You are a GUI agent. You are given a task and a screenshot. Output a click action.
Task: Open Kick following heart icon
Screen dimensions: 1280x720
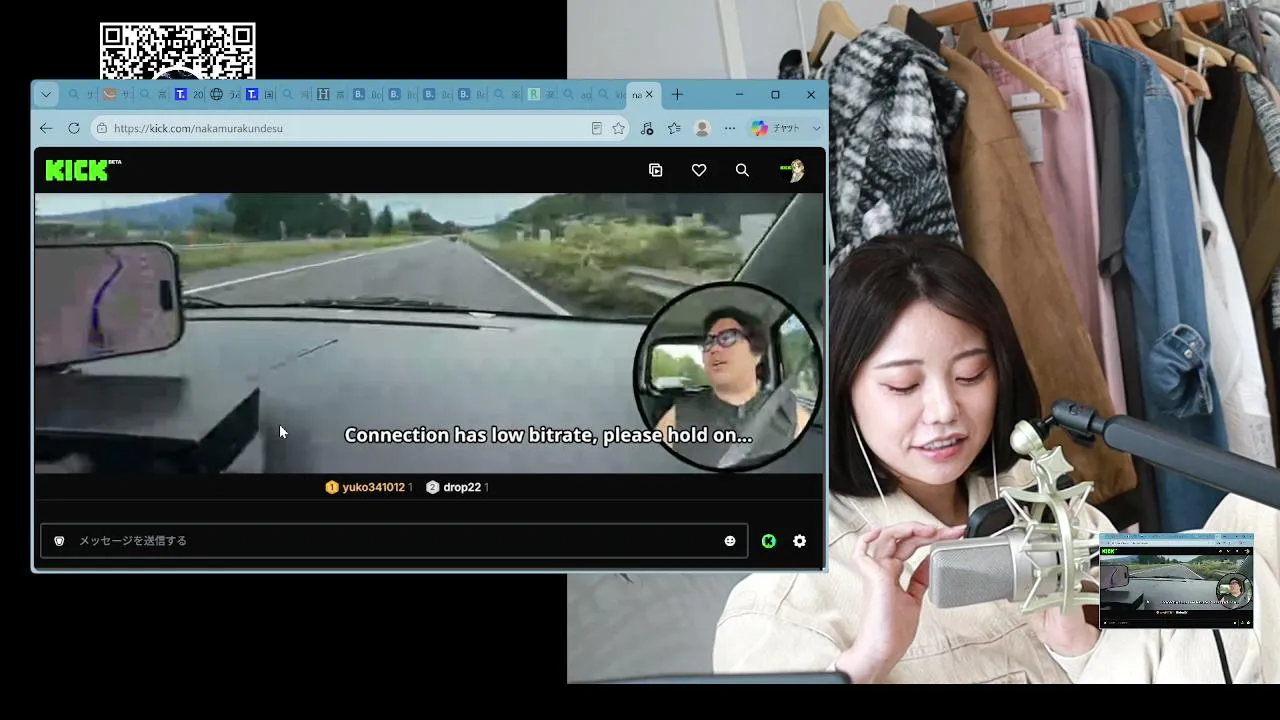click(699, 170)
